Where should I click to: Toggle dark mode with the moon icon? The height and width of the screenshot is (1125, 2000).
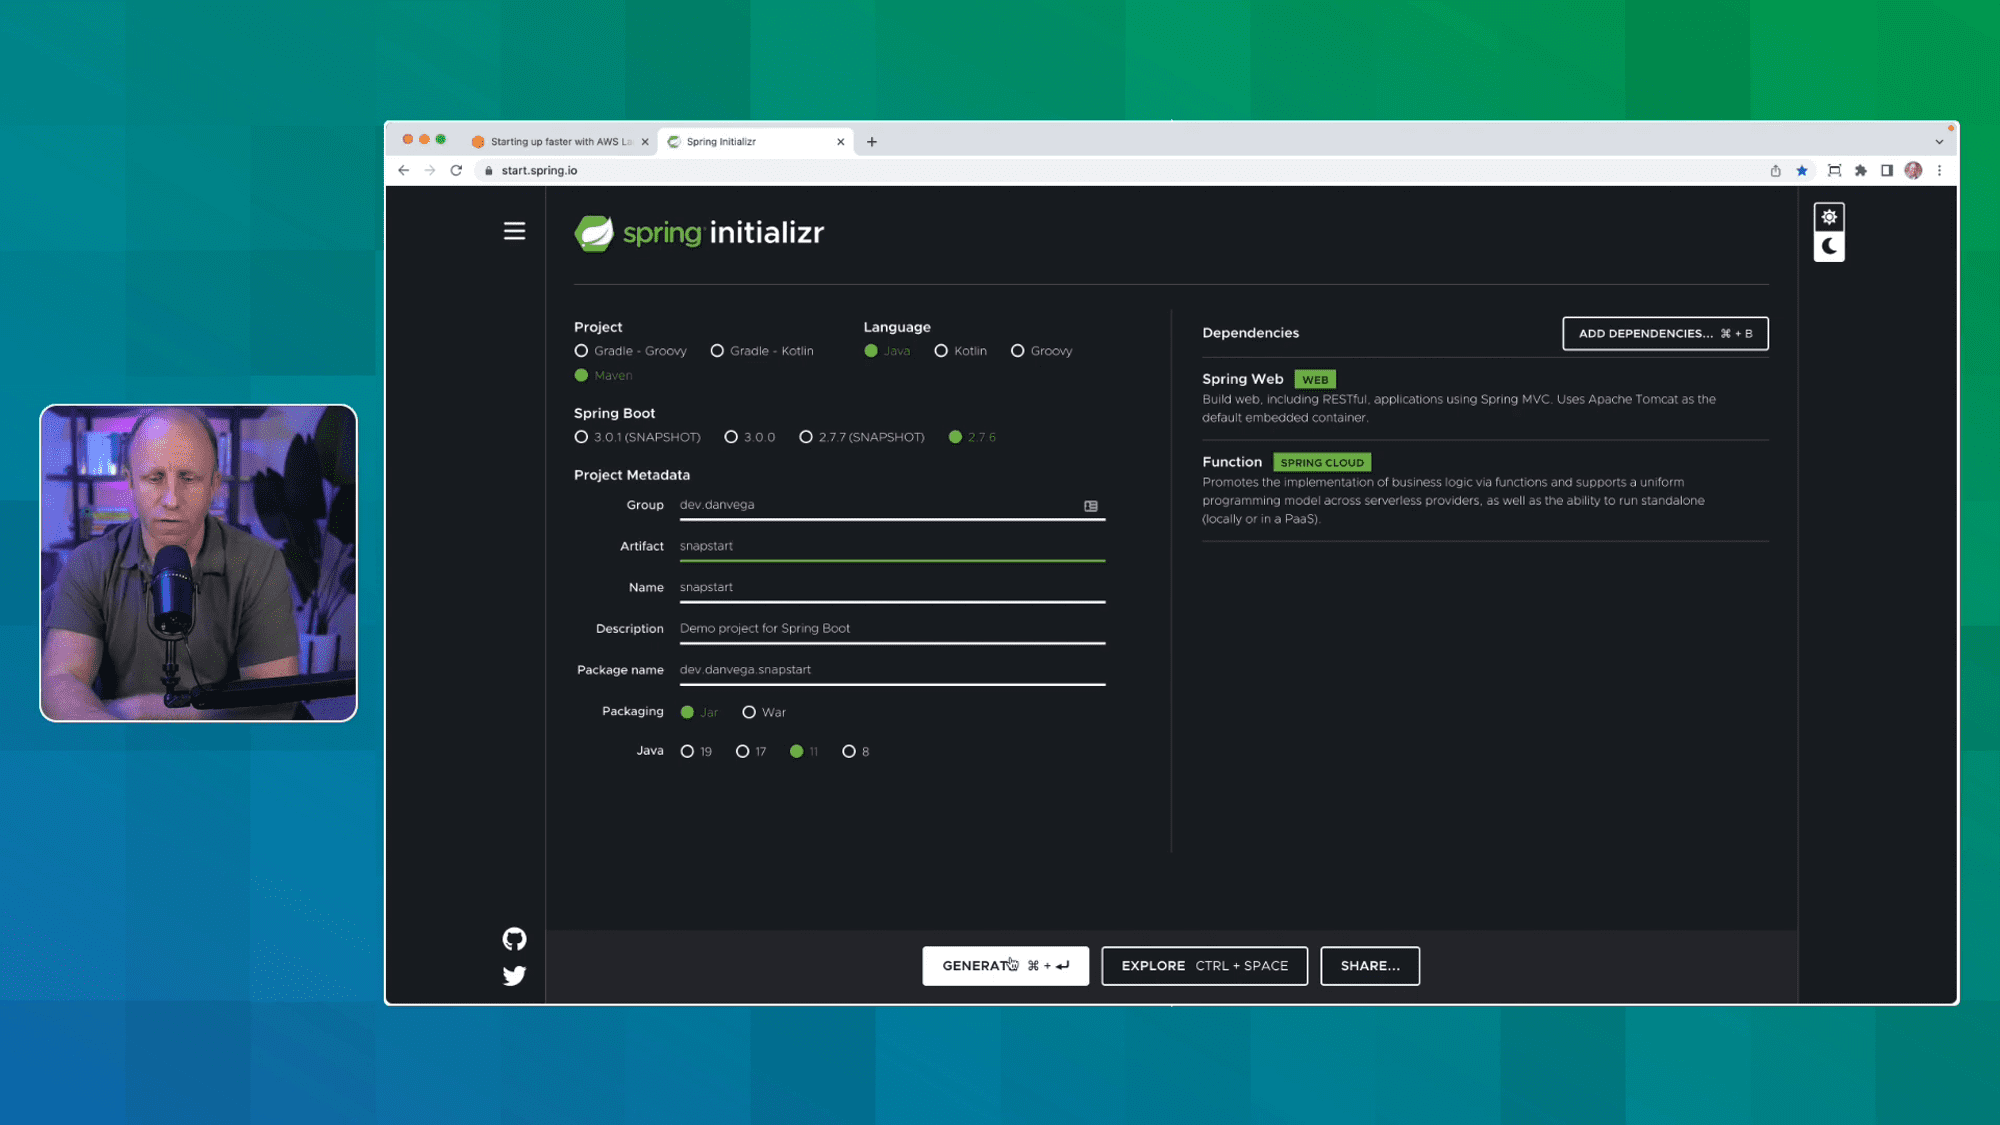tap(1829, 246)
